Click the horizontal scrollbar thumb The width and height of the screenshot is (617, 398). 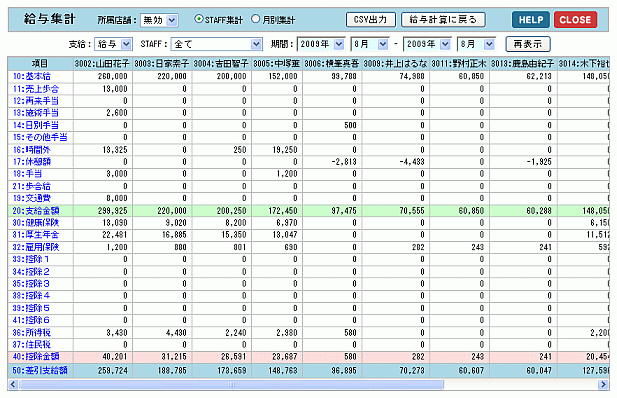[231, 384]
